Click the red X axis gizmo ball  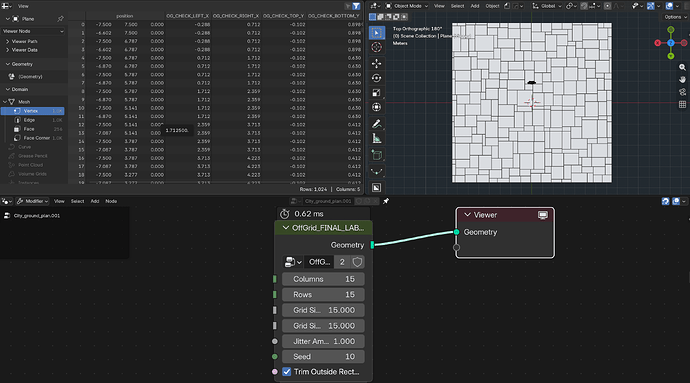coord(657,43)
